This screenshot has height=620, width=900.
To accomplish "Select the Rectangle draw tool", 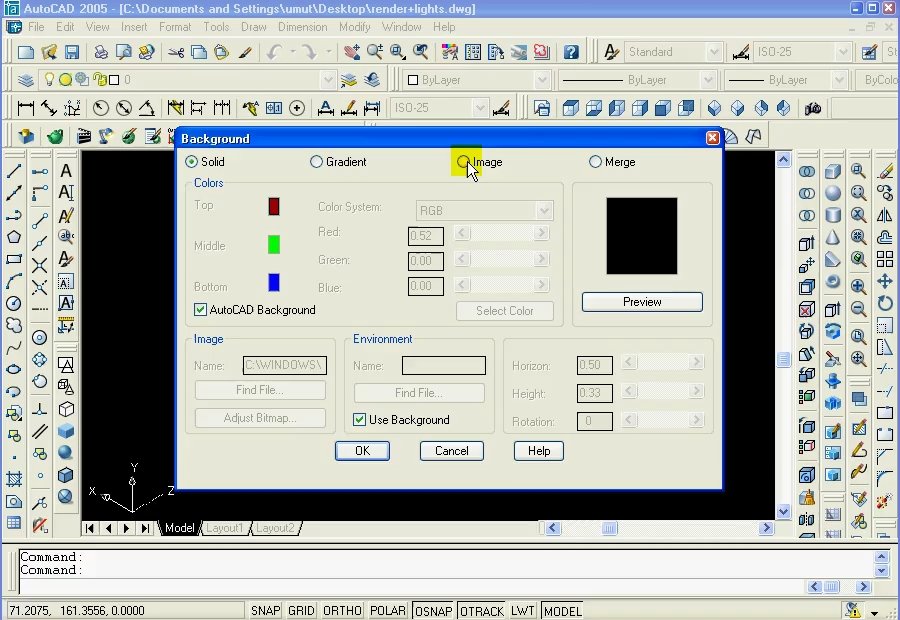I will pyautogui.click(x=14, y=259).
